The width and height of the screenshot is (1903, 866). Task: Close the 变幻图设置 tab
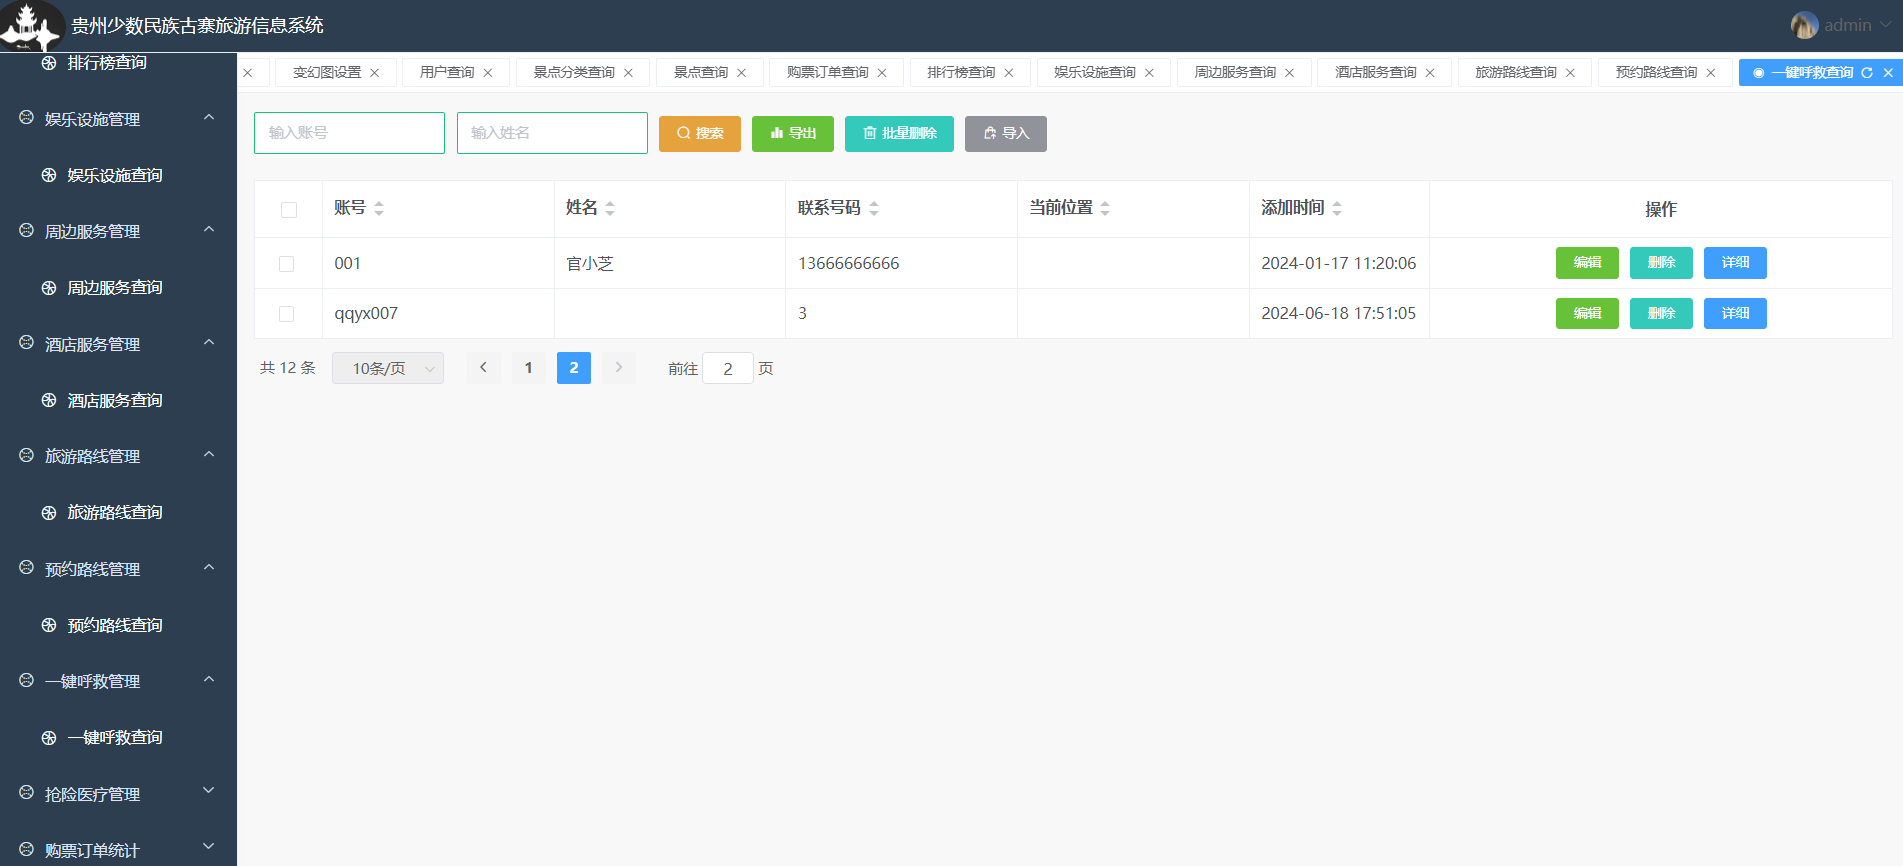click(x=375, y=73)
